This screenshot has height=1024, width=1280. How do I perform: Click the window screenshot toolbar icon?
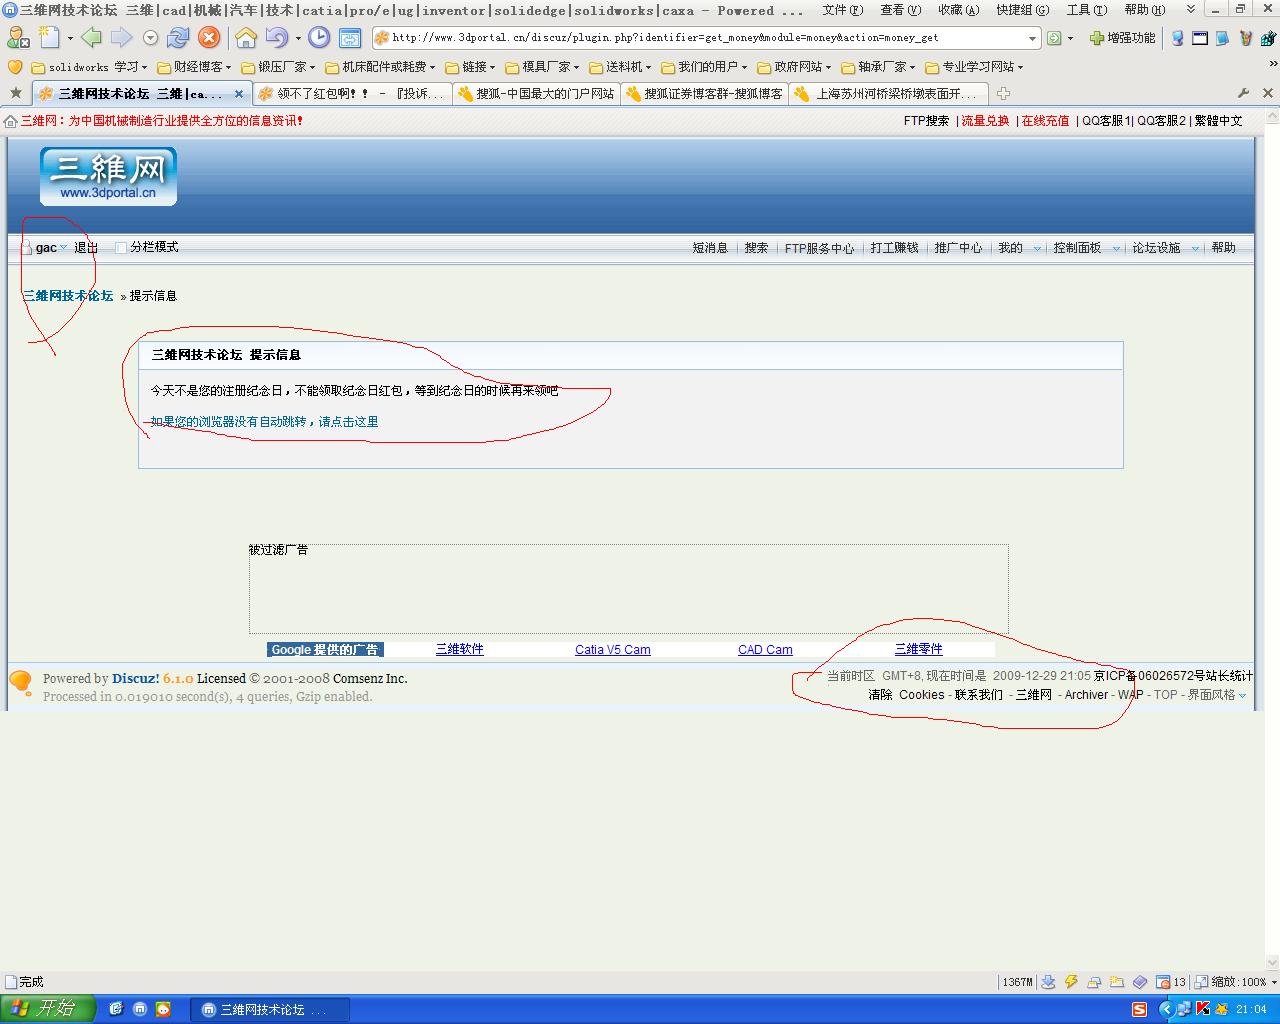point(1200,38)
